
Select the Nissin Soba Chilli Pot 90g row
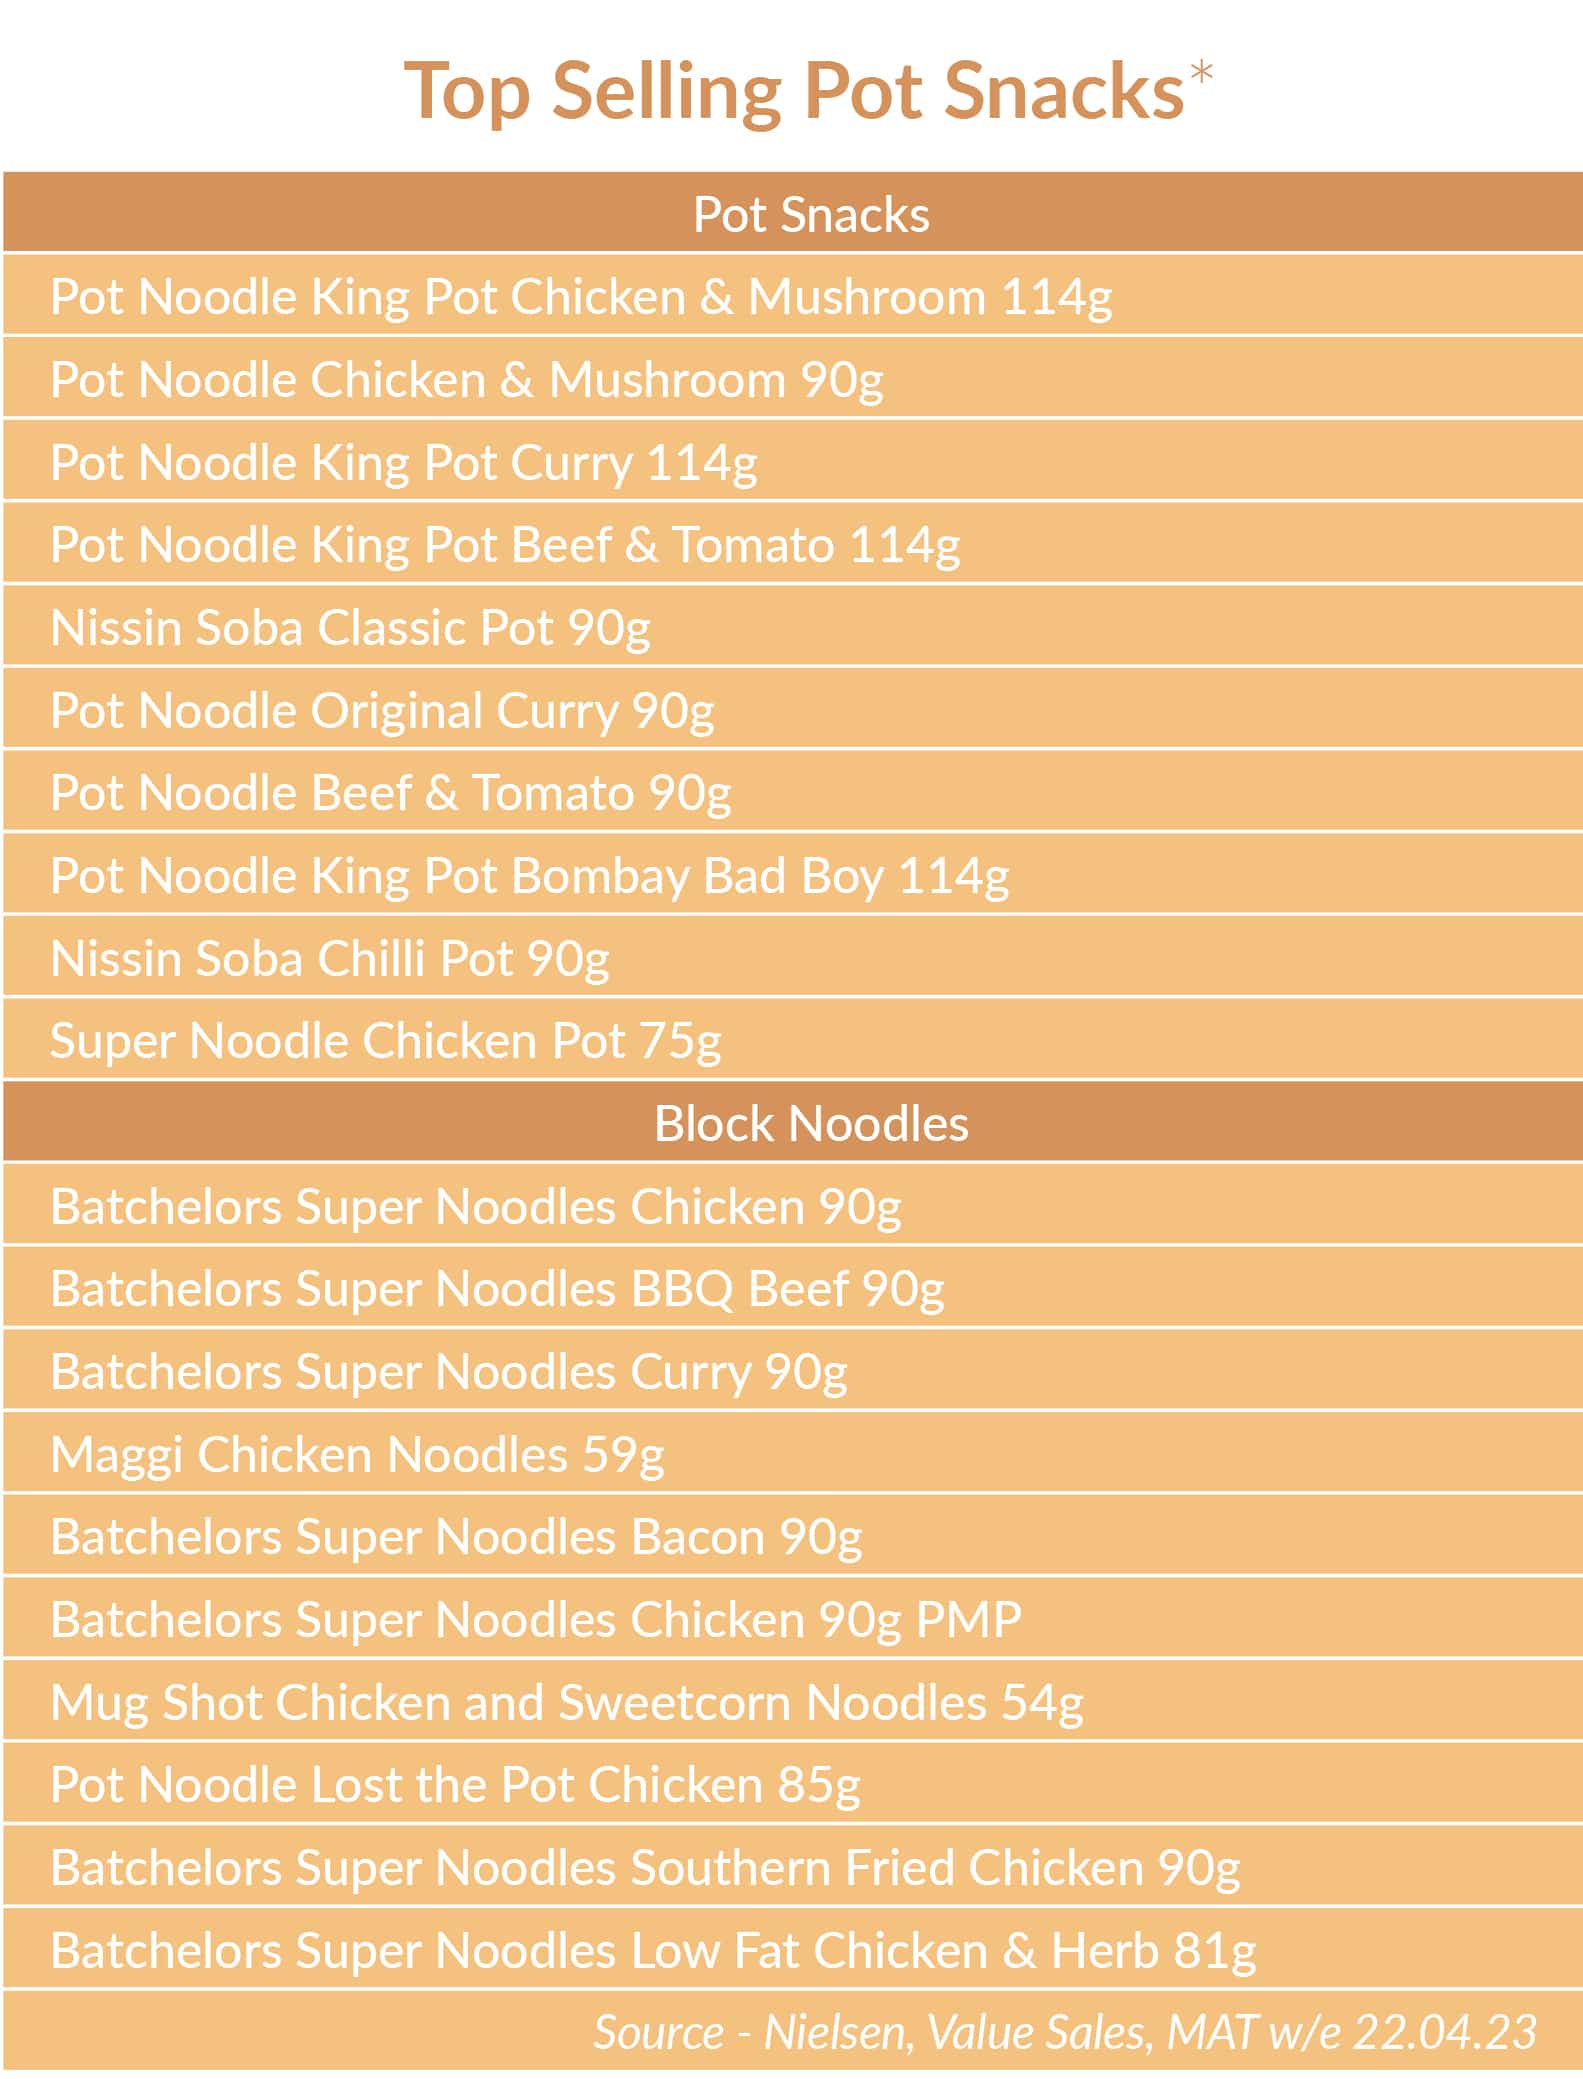click(330, 959)
